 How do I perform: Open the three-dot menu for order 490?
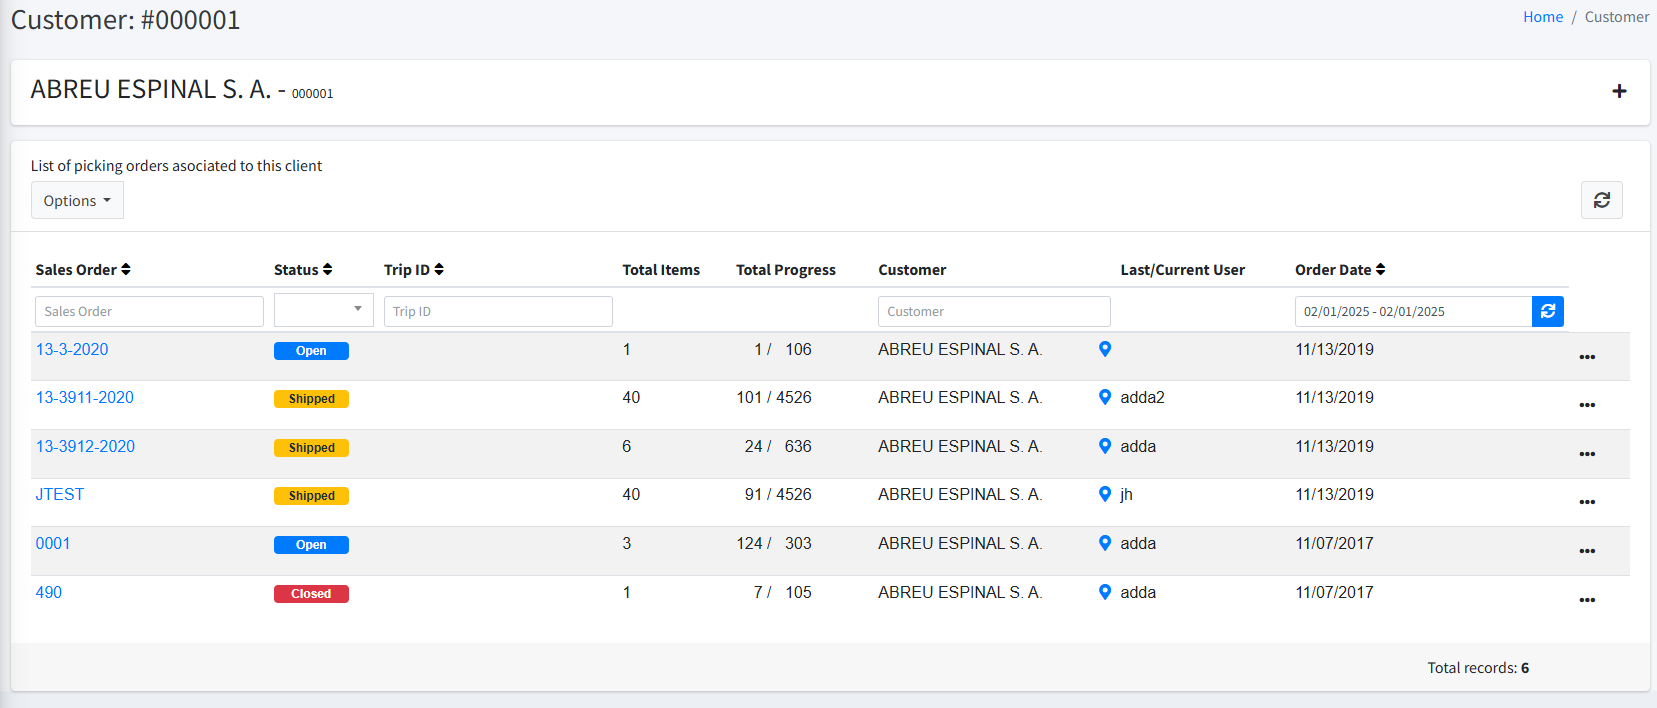click(x=1586, y=600)
